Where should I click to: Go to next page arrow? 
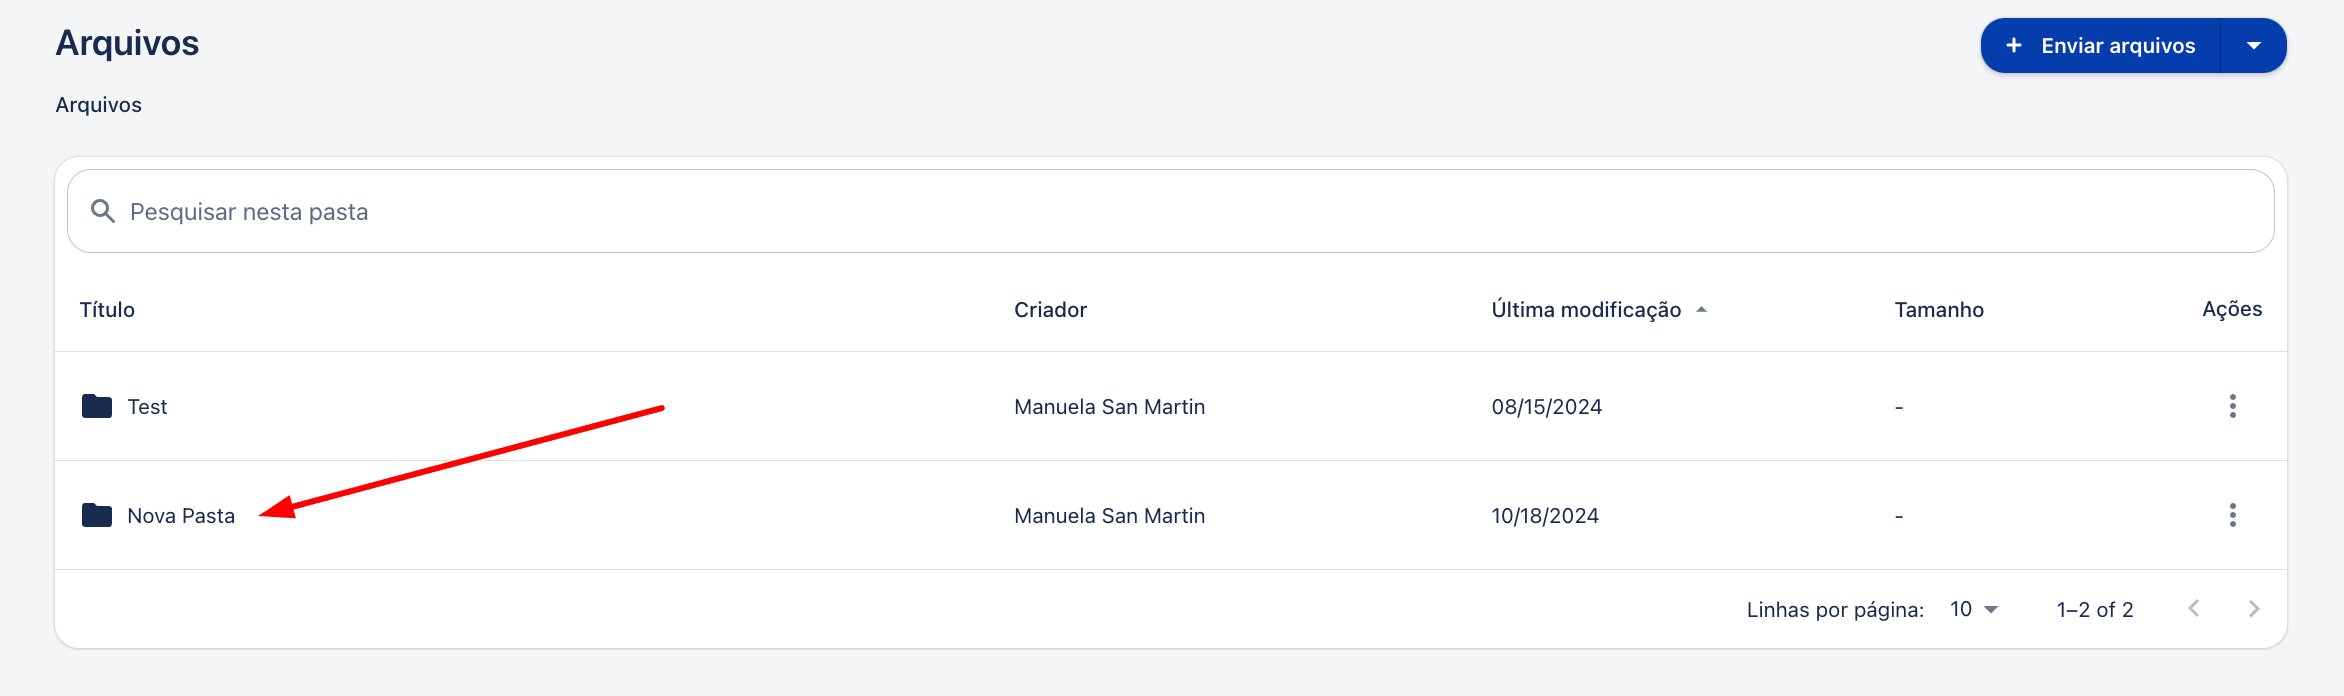click(2254, 609)
